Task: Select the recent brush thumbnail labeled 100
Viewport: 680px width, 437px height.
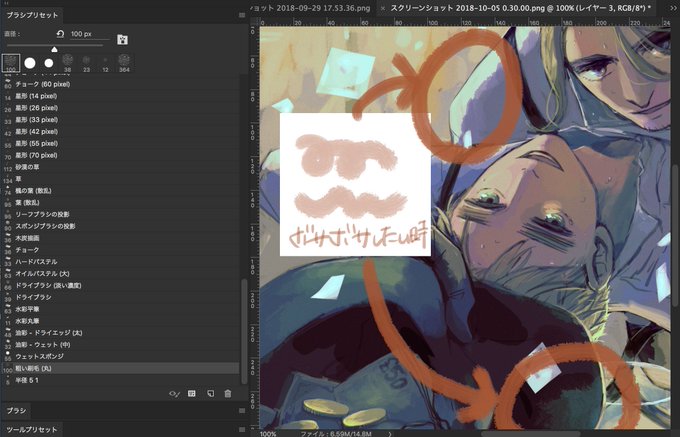Action: coord(11,63)
